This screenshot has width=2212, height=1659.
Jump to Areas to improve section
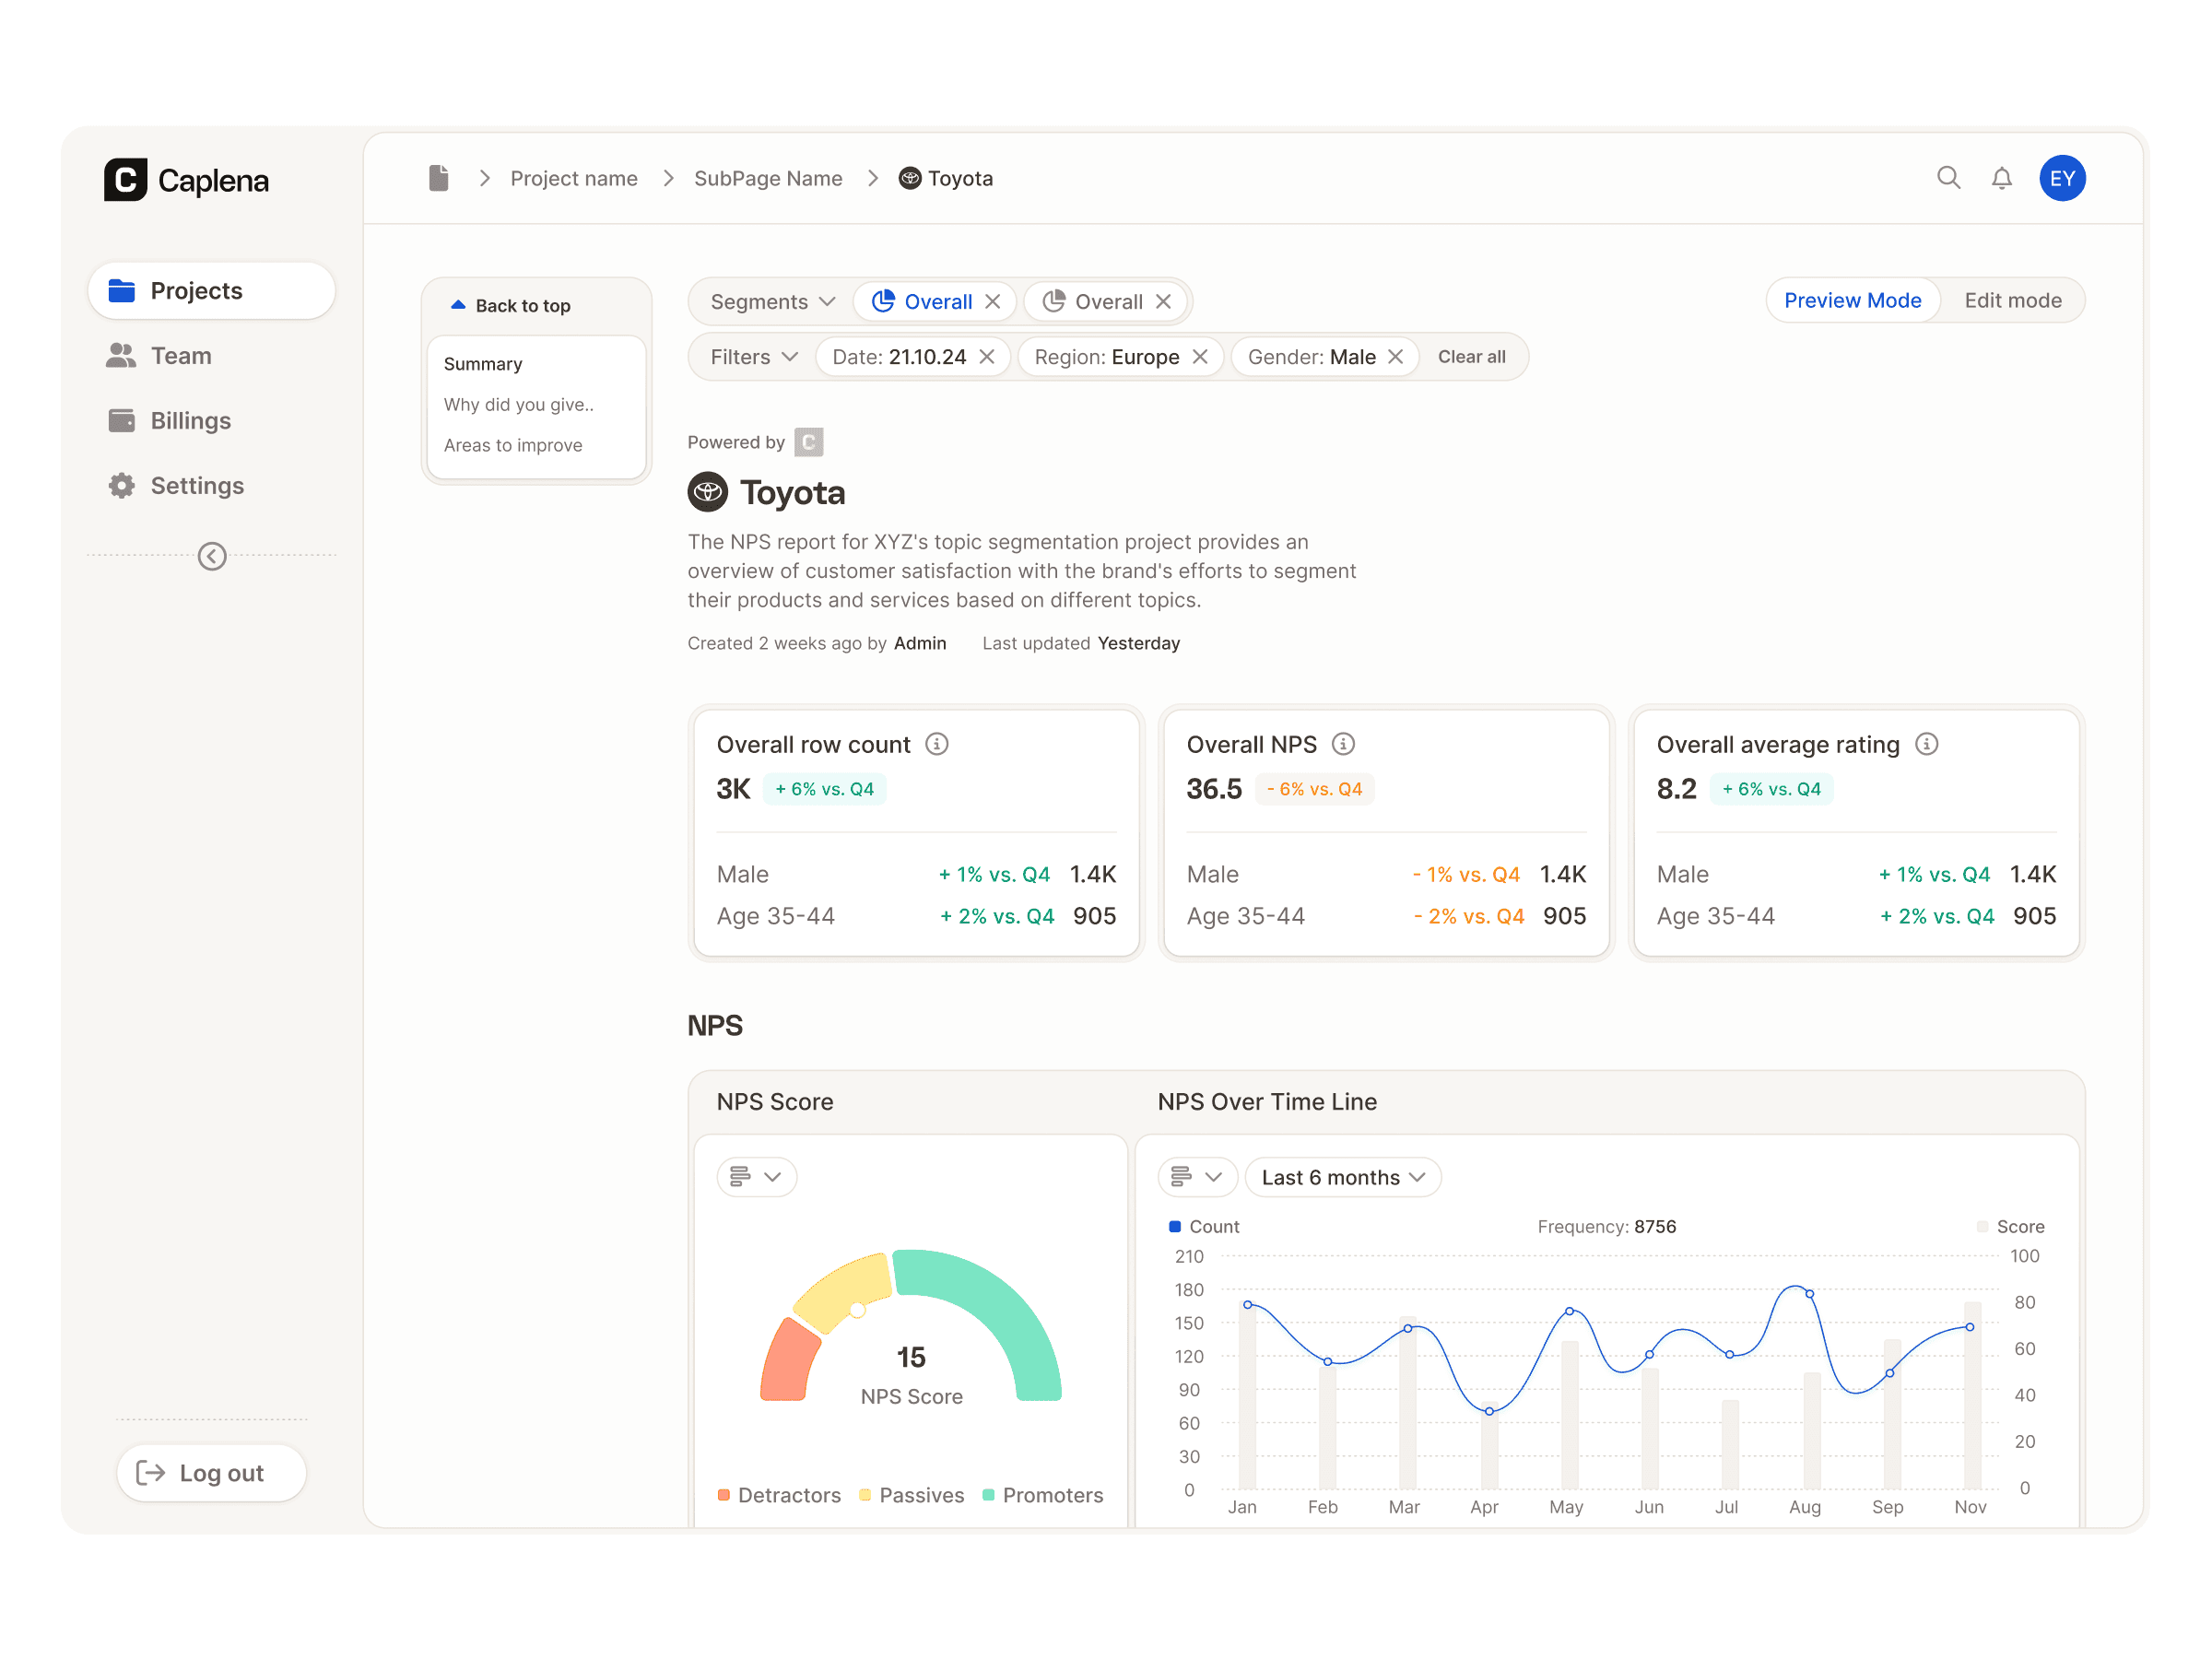(513, 445)
